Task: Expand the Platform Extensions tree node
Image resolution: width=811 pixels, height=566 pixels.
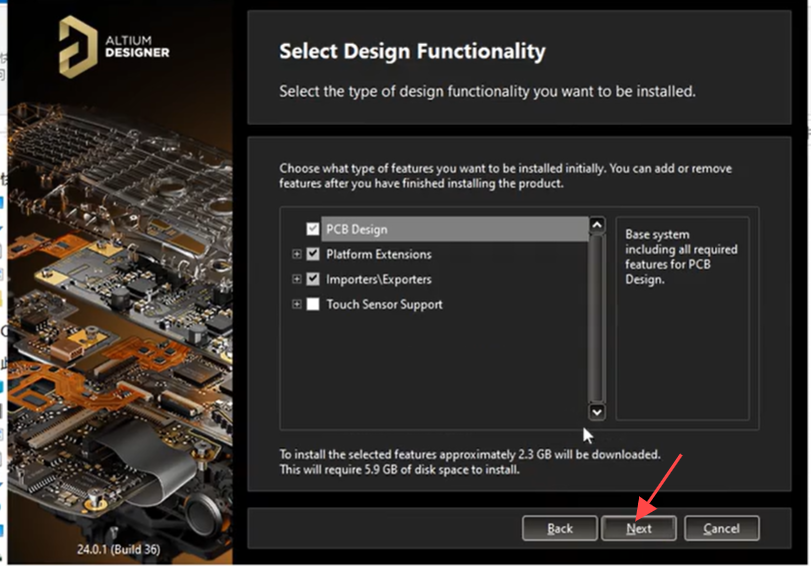Action: coord(296,254)
